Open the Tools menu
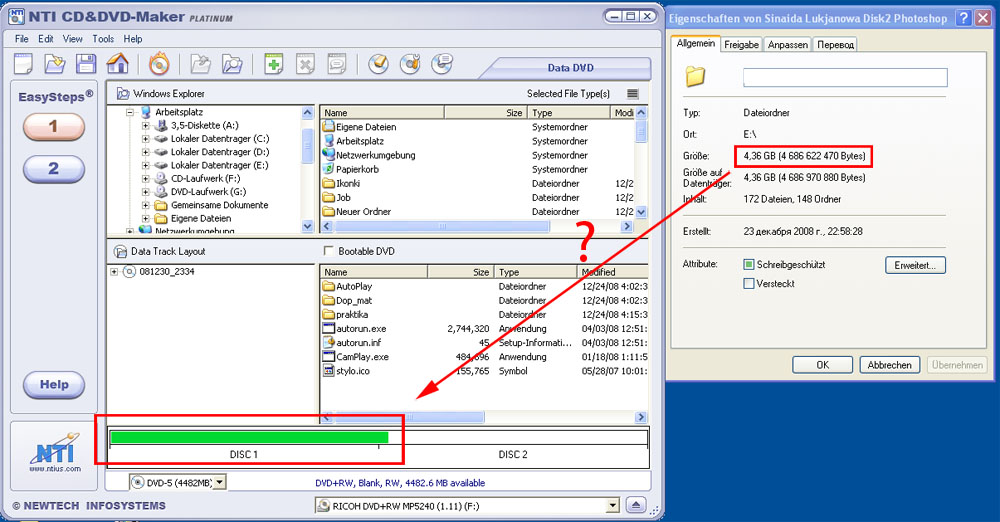Image resolution: width=1000 pixels, height=522 pixels. pyautogui.click(x=103, y=39)
